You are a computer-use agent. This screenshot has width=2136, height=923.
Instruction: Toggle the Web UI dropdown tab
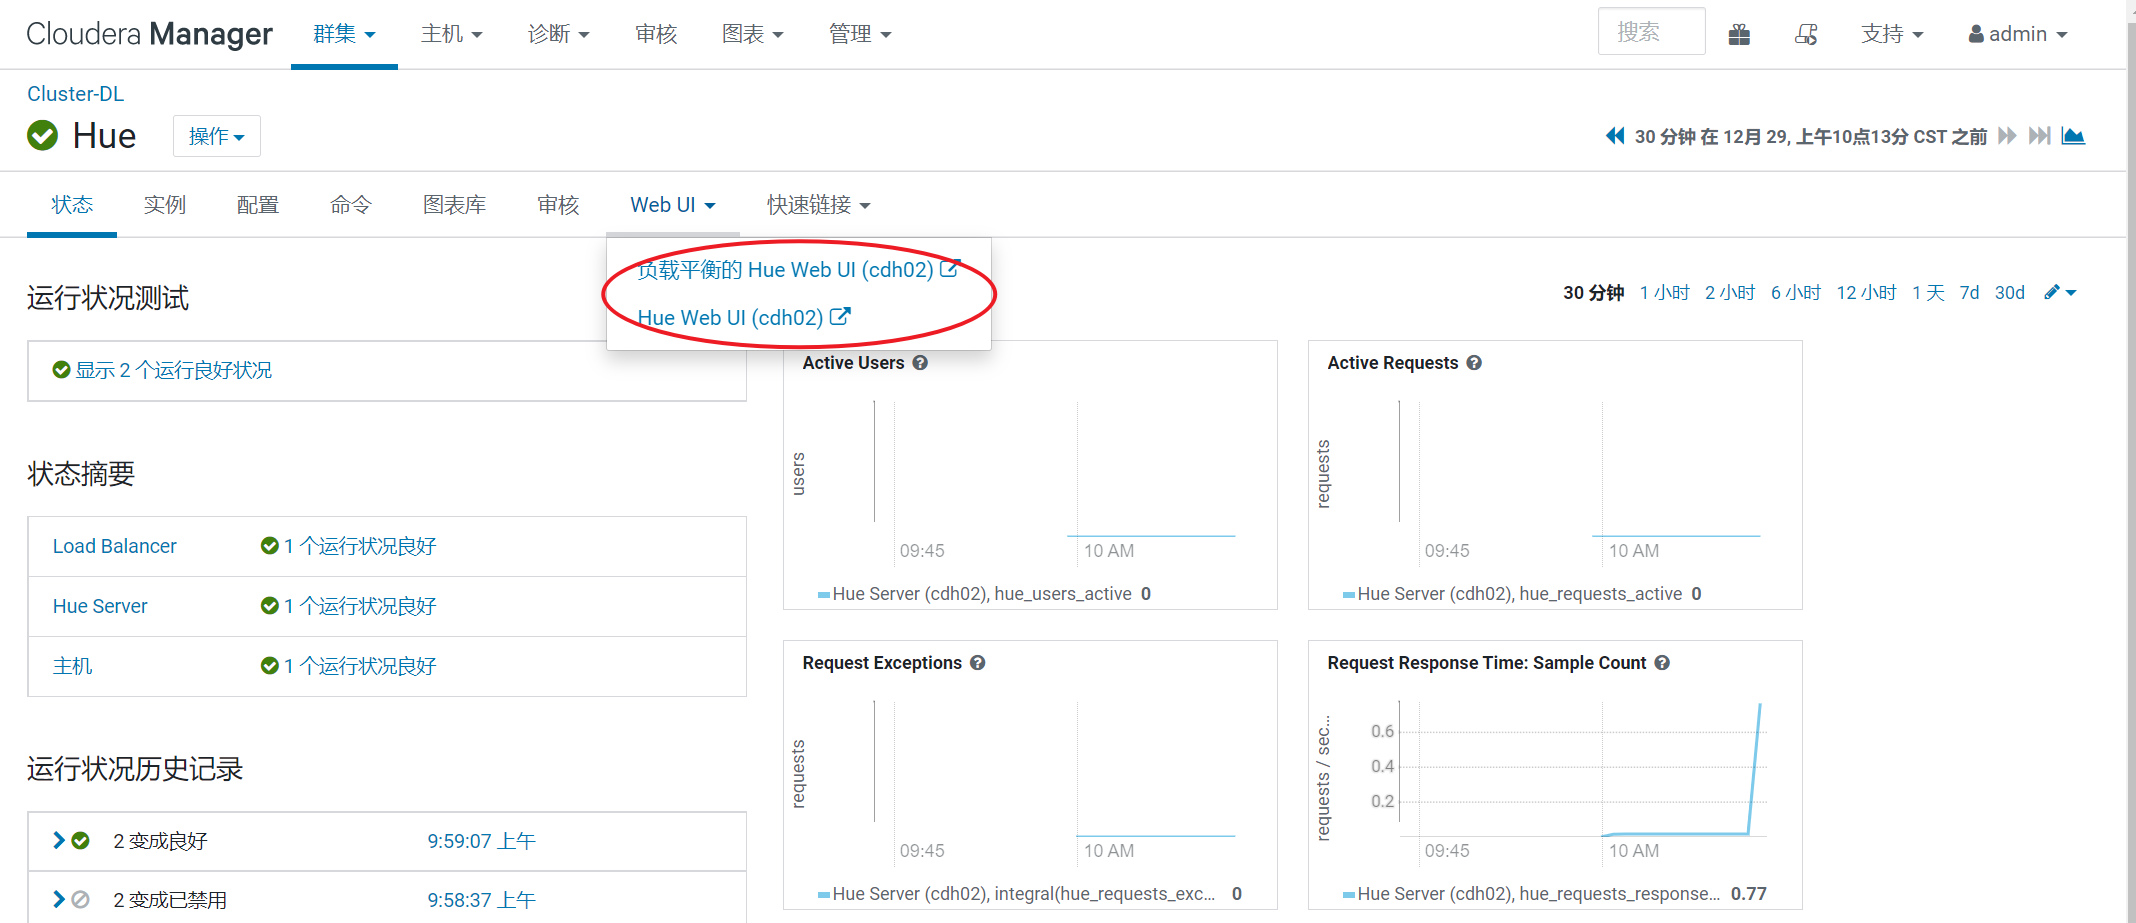[672, 205]
